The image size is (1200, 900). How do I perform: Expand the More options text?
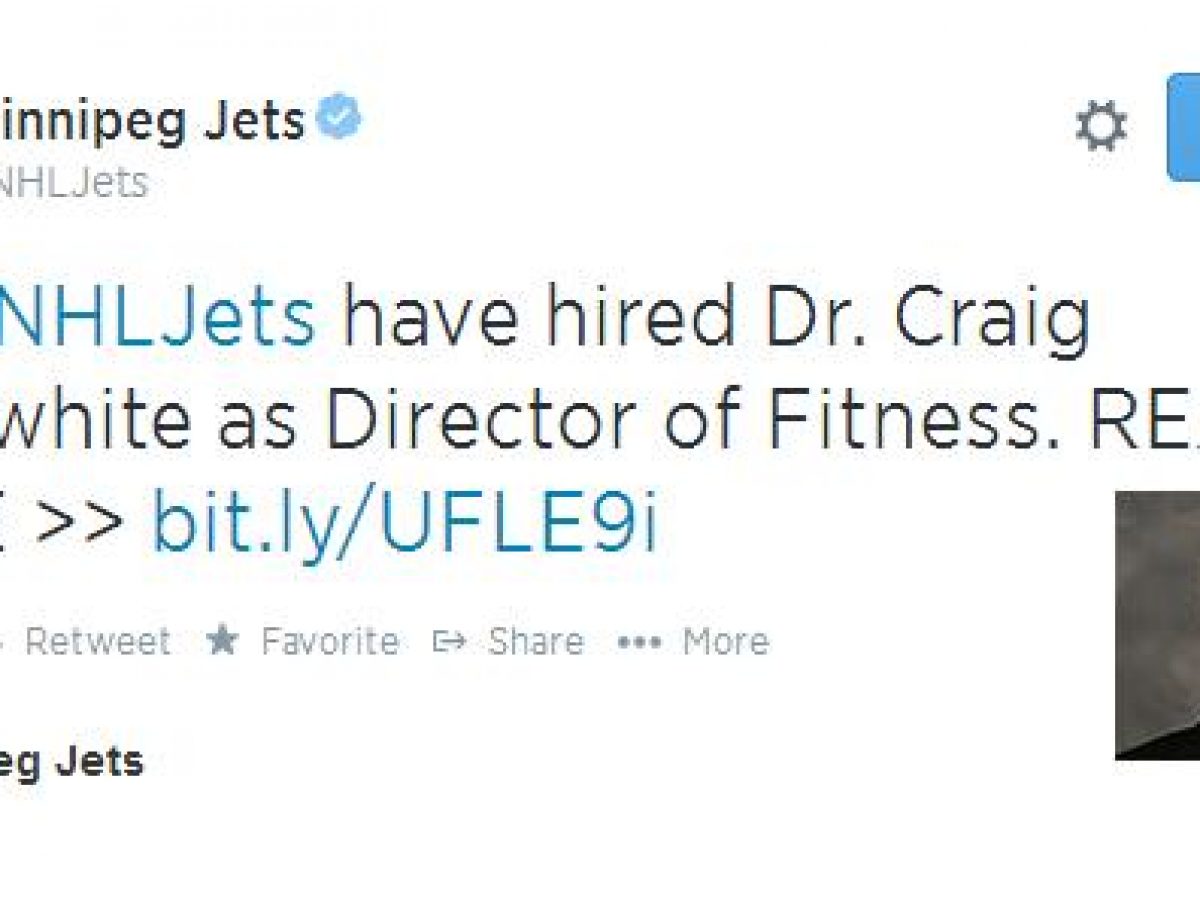tap(725, 641)
